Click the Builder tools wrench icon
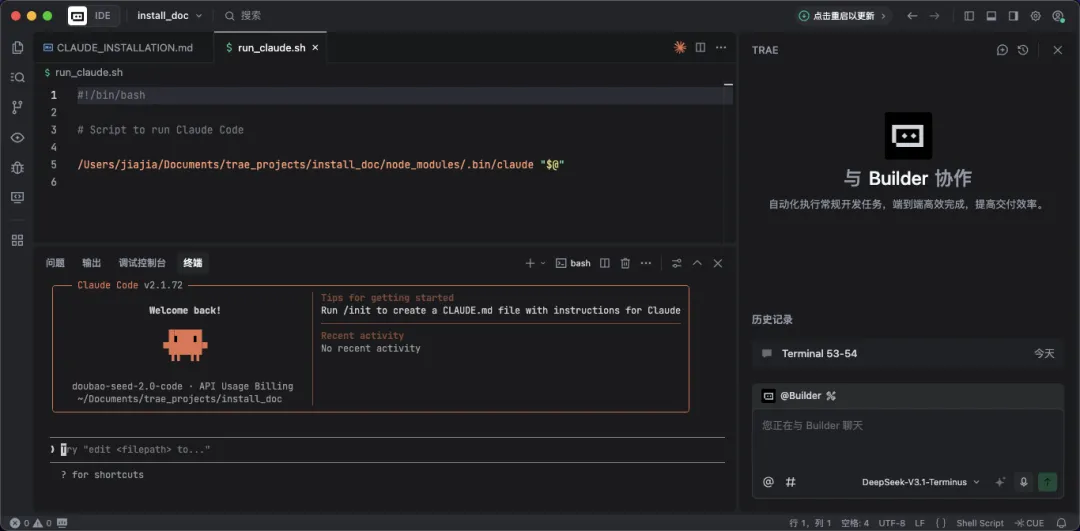This screenshot has width=1080, height=531. click(x=831, y=396)
